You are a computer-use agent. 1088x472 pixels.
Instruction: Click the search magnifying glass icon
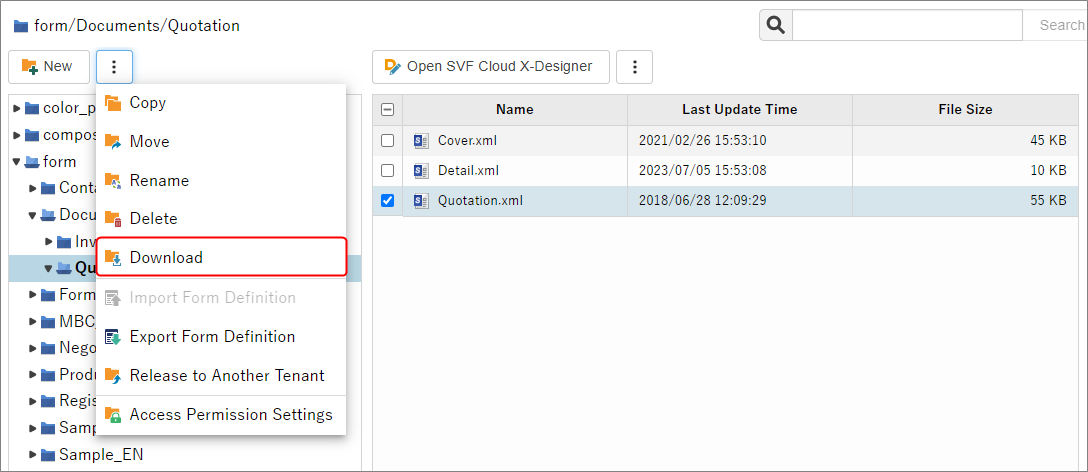pyautogui.click(x=775, y=25)
